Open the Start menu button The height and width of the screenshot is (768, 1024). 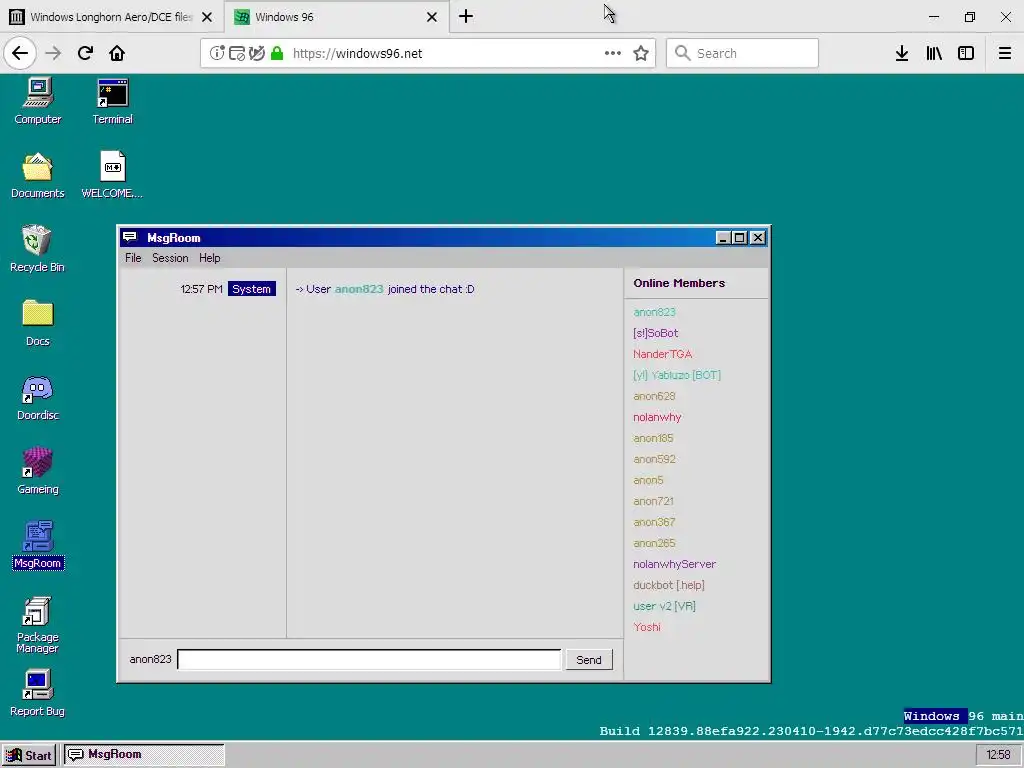coord(29,756)
